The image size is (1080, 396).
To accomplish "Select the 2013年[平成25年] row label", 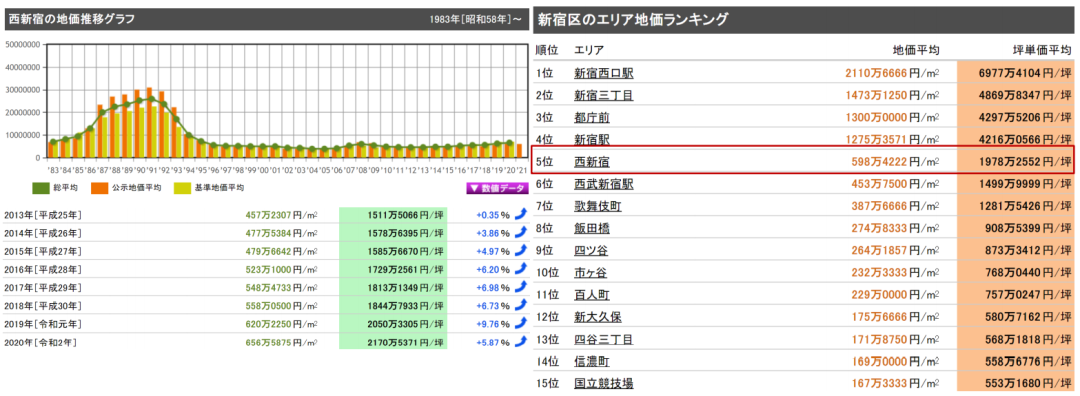I will [x=43, y=215].
